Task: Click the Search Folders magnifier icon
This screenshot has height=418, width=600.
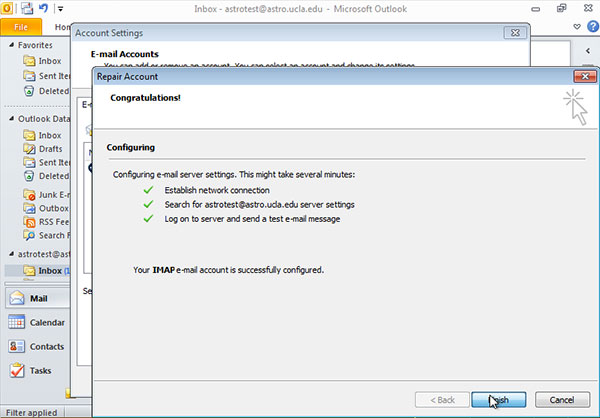Action: 29,235
